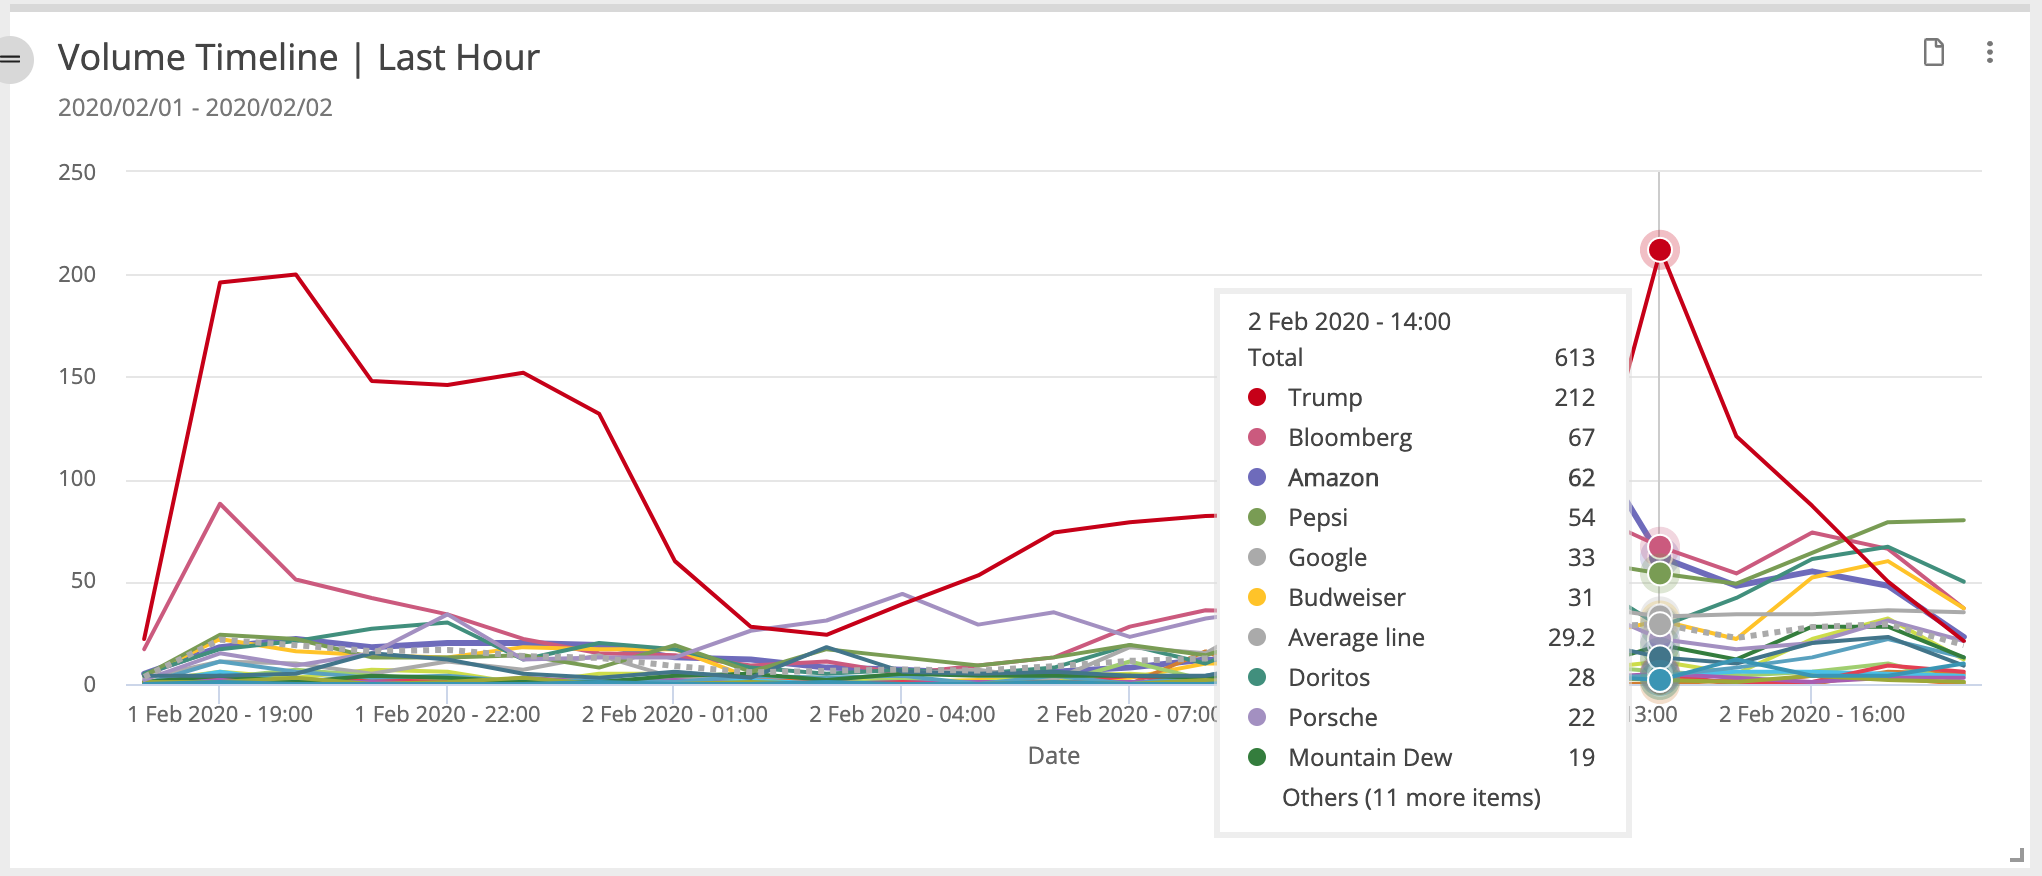Click the date range '2020/02/01 - 2020/02/02'

(x=195, y=108)
